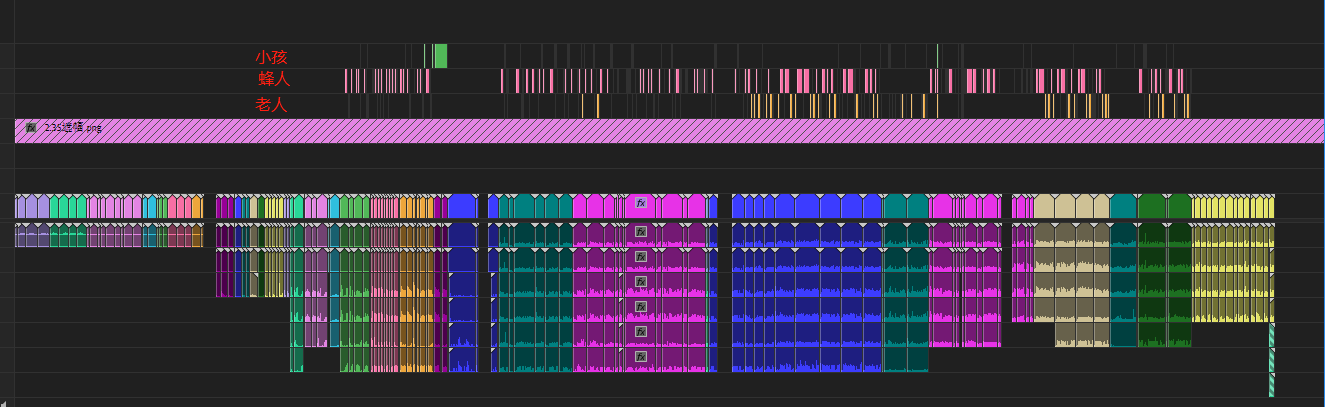Click the red 蜂人 track label

coord(273,80)
